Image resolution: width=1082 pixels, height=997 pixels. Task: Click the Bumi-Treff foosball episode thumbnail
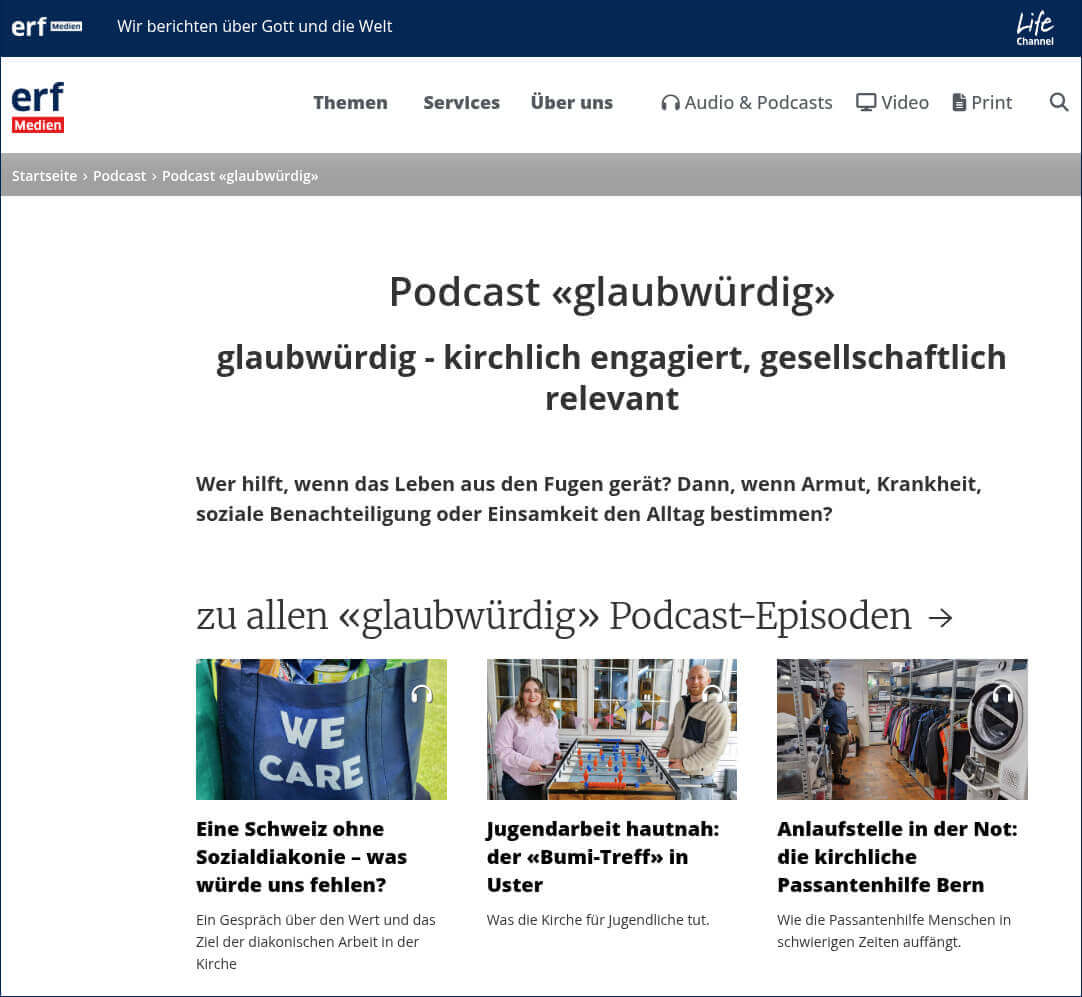tap(611, 729)
